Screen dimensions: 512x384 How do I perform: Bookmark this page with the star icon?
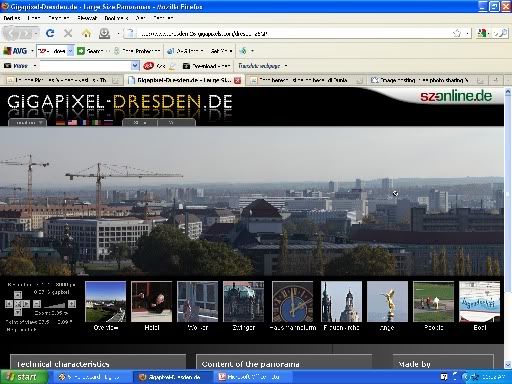[x=457, y=33]
